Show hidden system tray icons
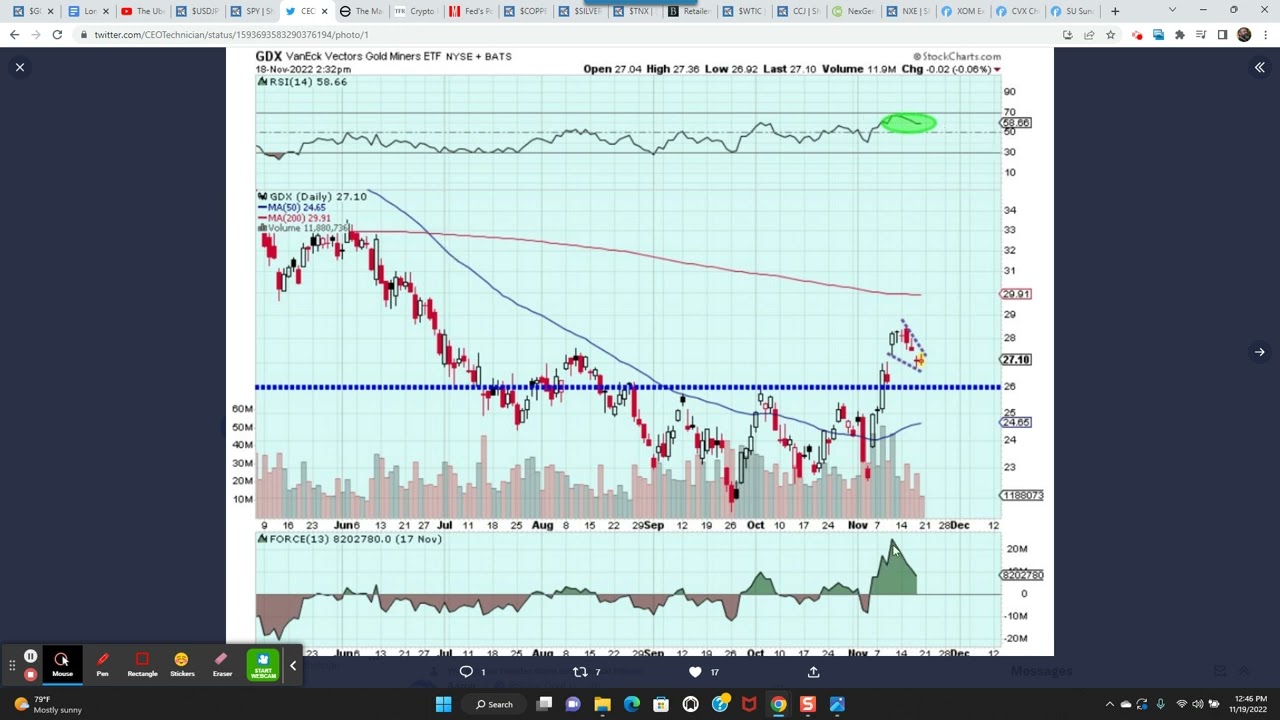 click(x=1109, y=704)
